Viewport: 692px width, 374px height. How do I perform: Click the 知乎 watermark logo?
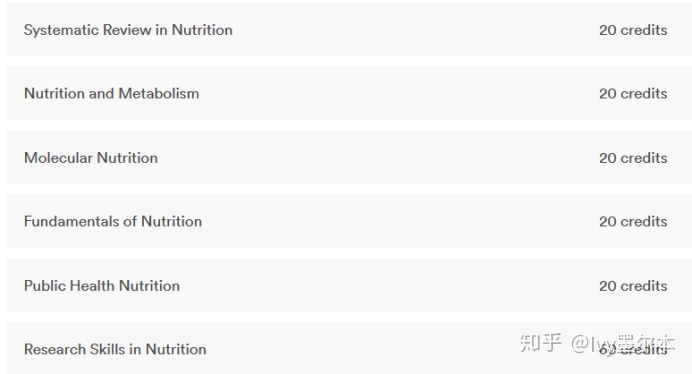(541, 343)
